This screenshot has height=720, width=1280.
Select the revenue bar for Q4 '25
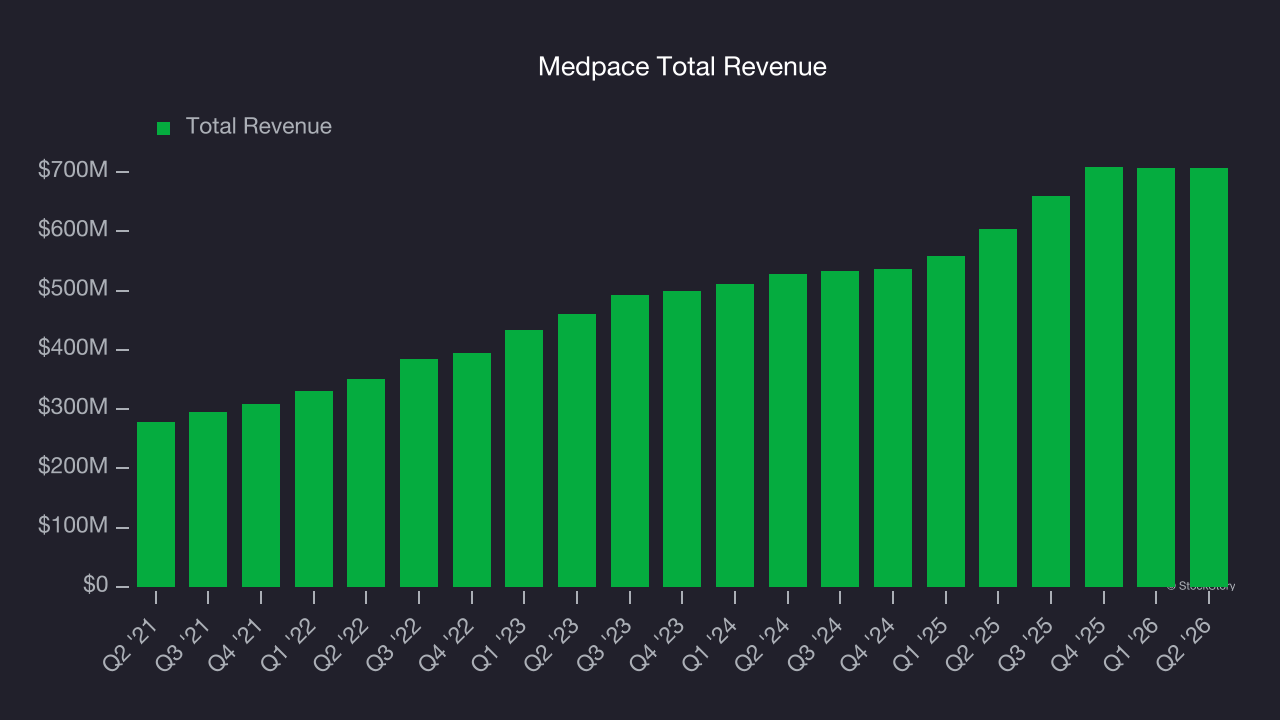click(1104, 377)
